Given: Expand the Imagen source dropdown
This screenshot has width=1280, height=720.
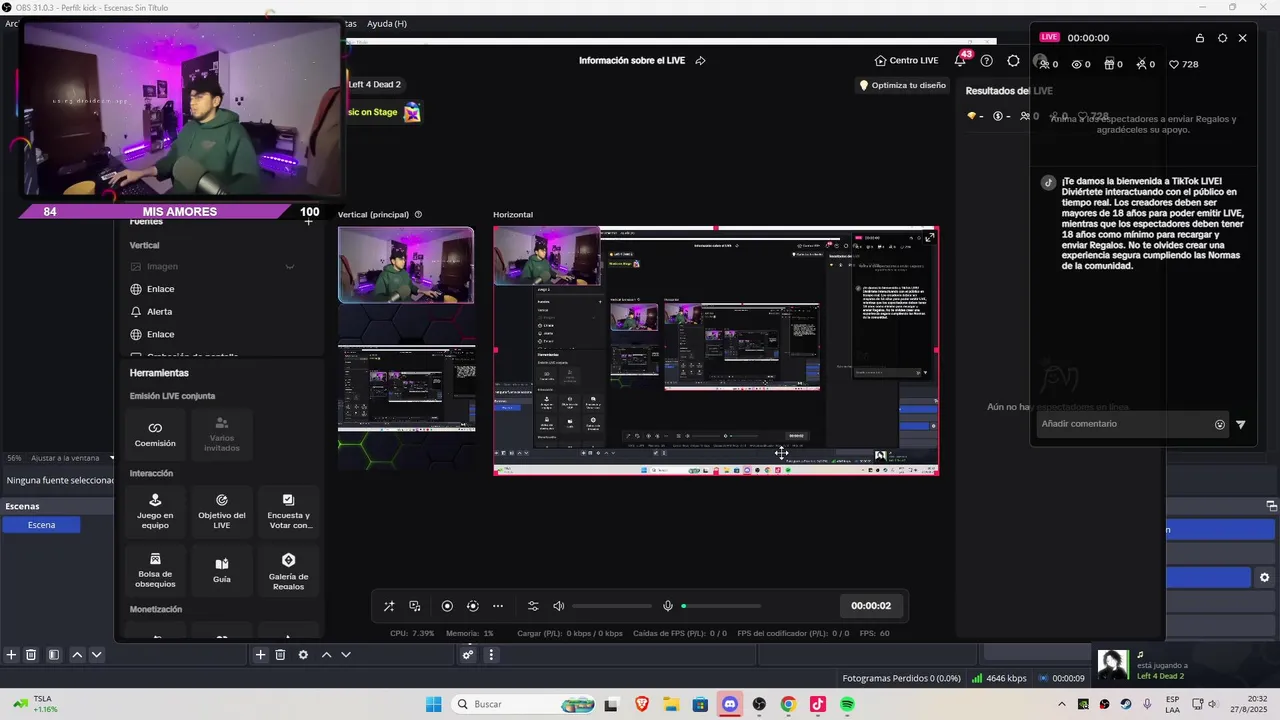Looking at the screenshot, I should pos(290,267).
